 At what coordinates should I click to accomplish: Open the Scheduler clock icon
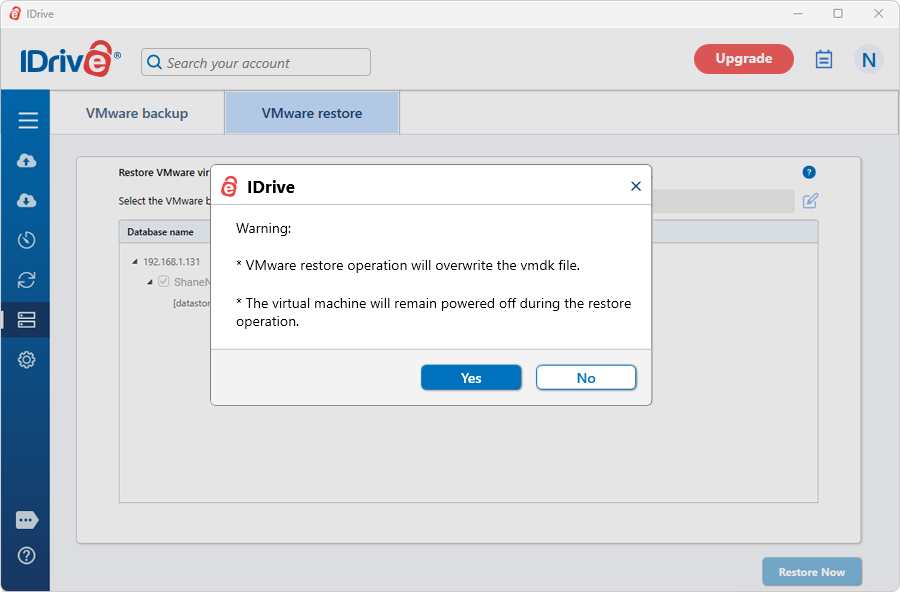click(26, 240)
